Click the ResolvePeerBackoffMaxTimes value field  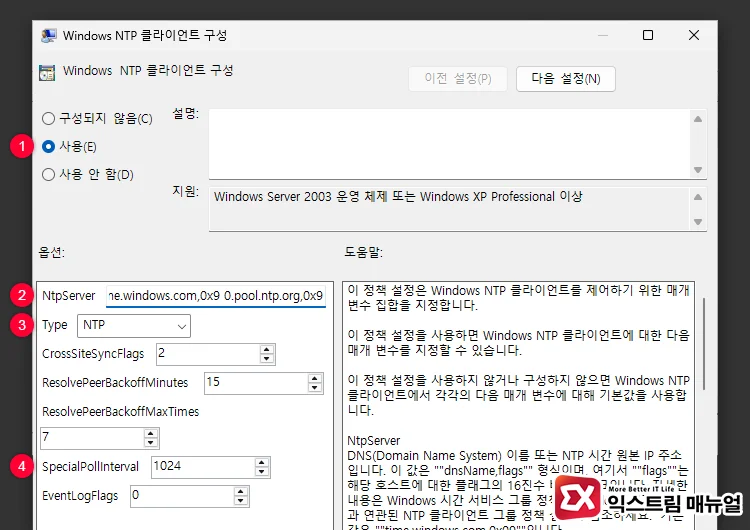(92, 438)
